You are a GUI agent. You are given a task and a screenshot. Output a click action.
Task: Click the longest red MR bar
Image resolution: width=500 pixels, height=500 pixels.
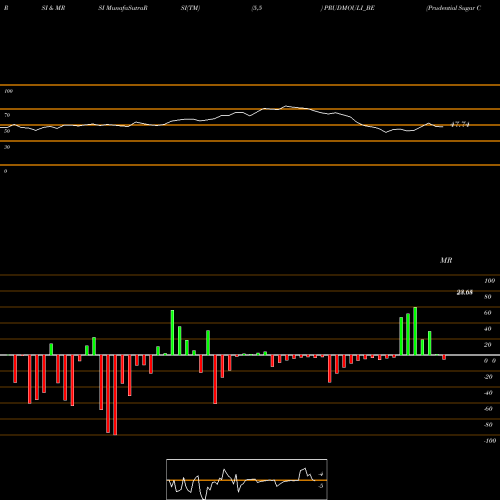pos(115,395)
